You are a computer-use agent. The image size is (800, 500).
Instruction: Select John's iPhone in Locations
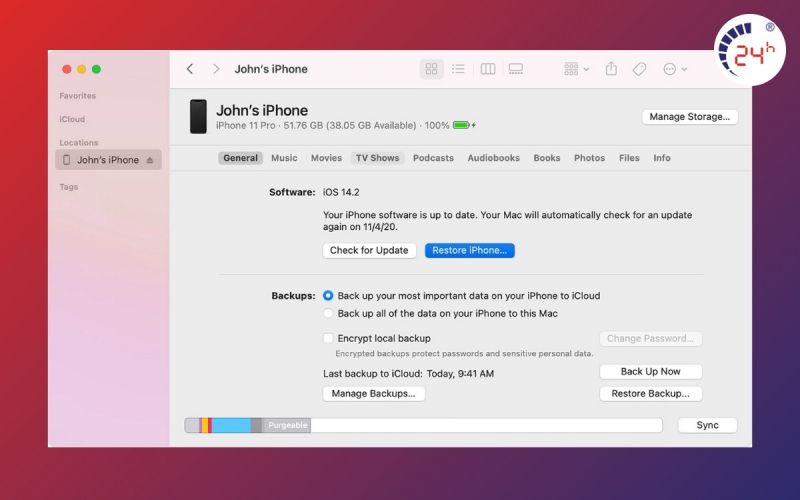[x=108, y=160]
